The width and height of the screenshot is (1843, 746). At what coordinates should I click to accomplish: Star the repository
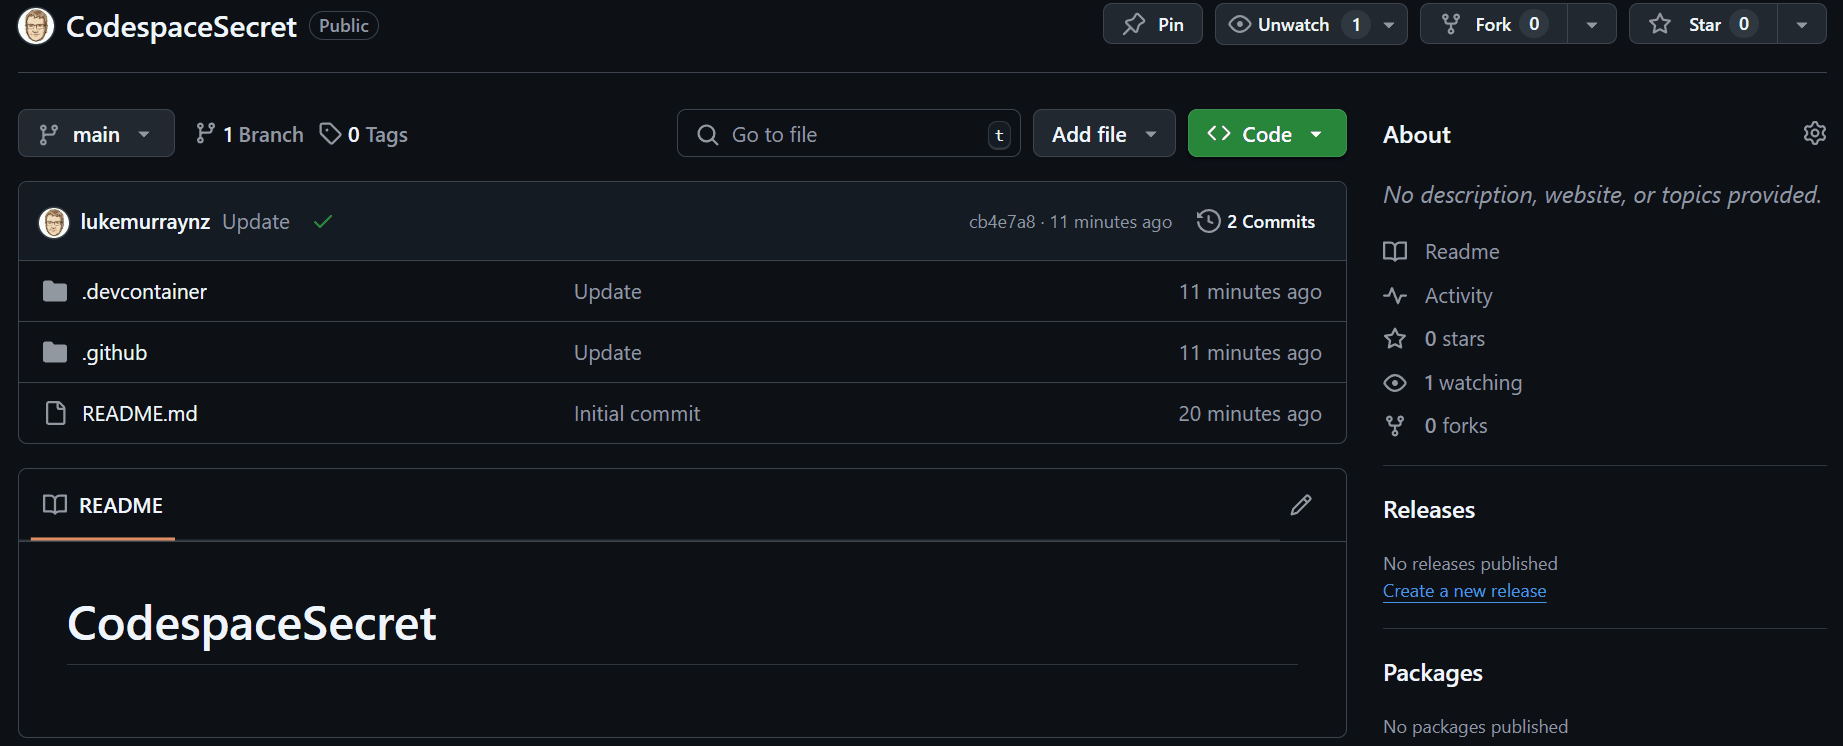tap(1703, 25)
